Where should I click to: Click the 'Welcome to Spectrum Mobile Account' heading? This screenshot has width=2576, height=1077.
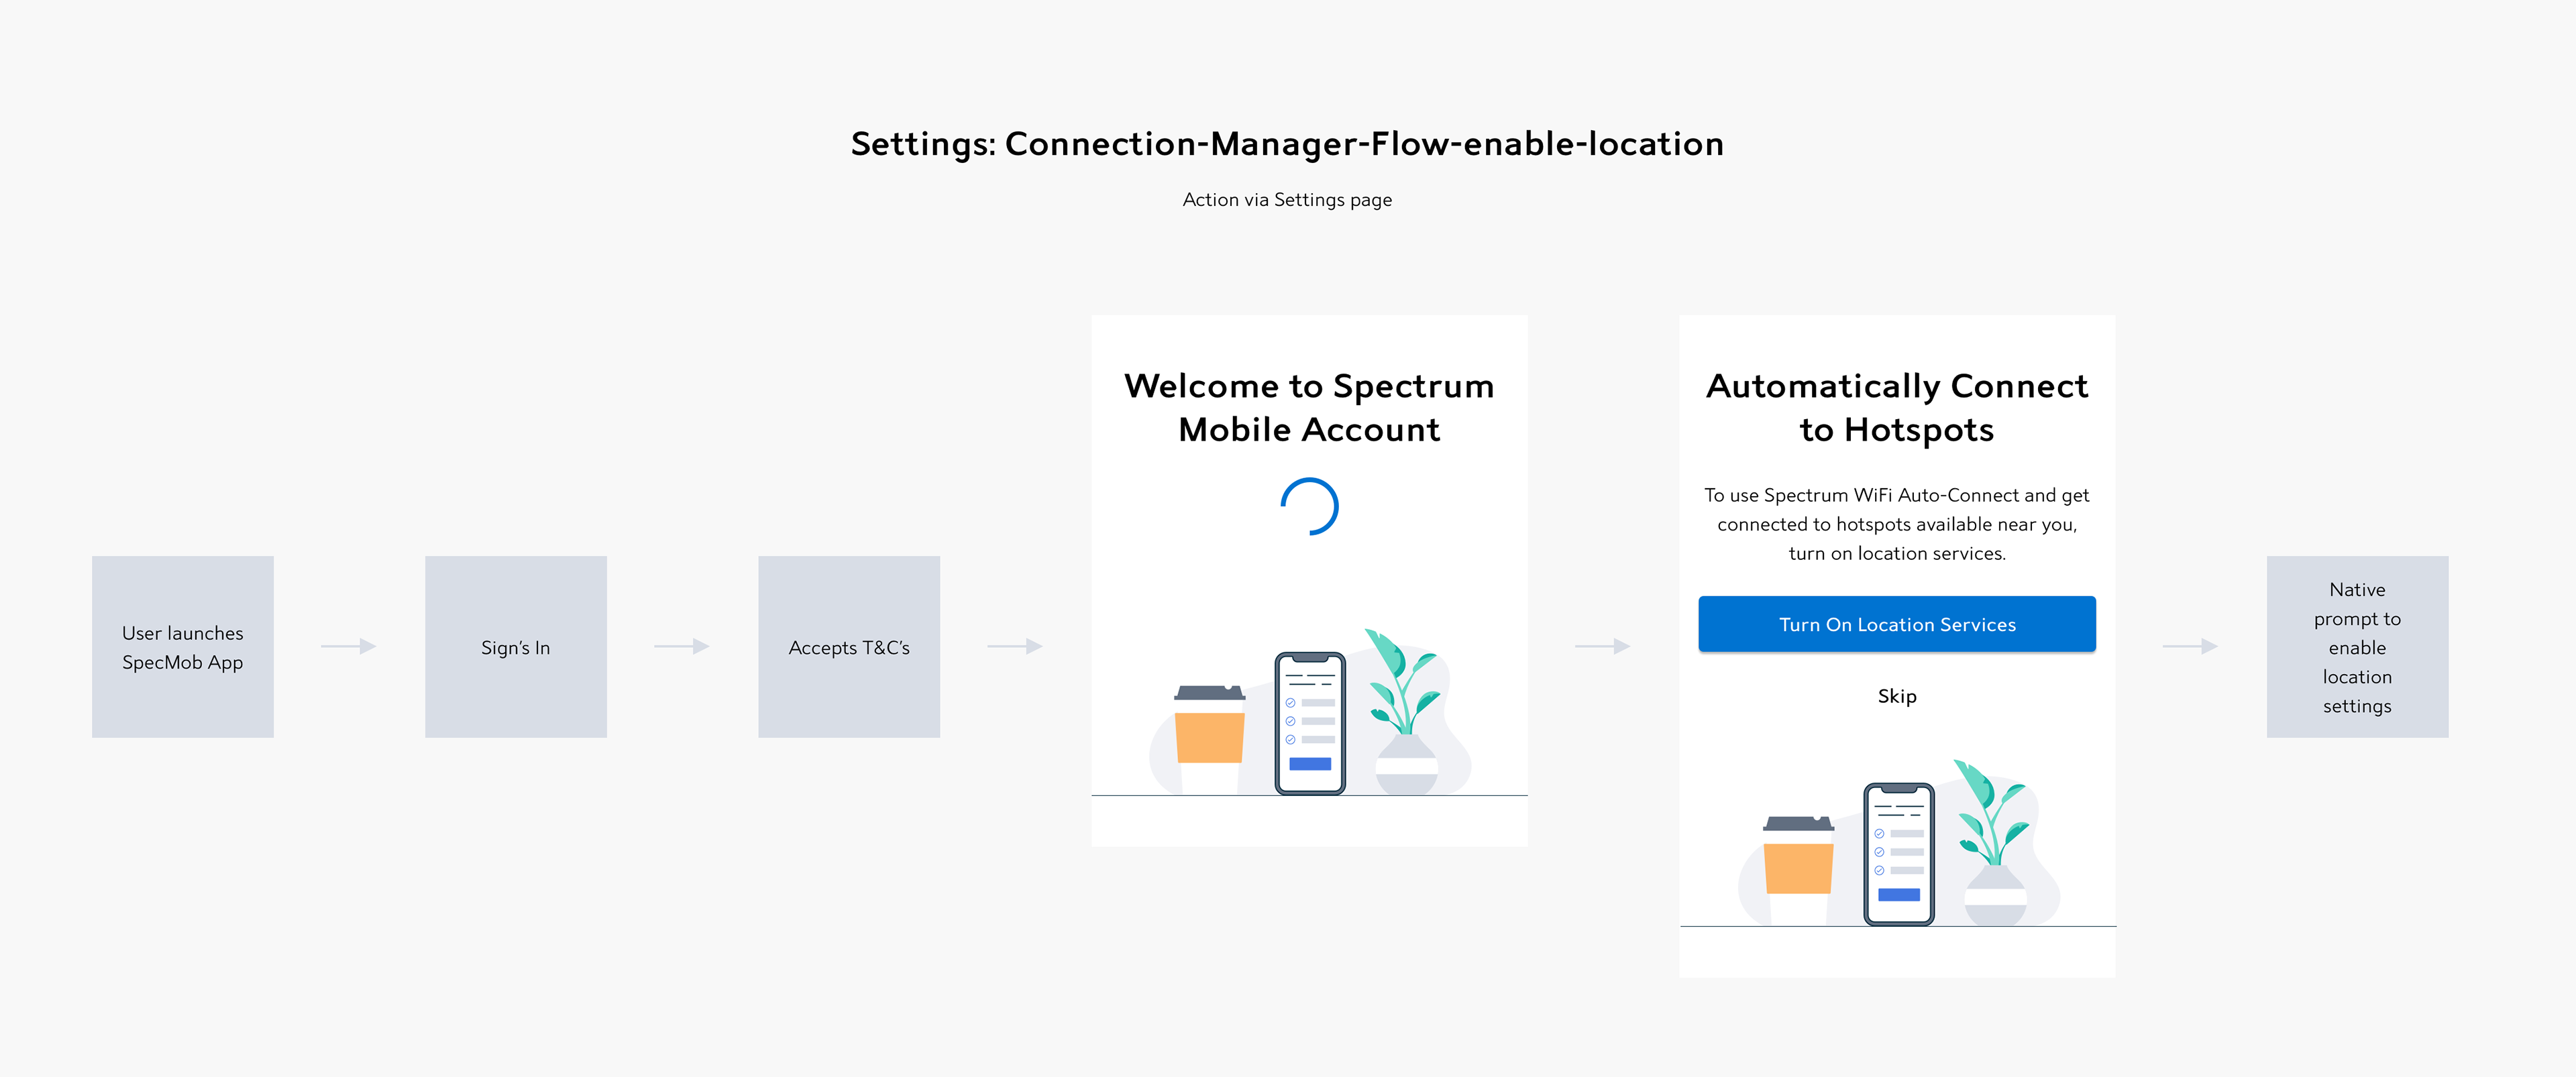pos(1309,407)
